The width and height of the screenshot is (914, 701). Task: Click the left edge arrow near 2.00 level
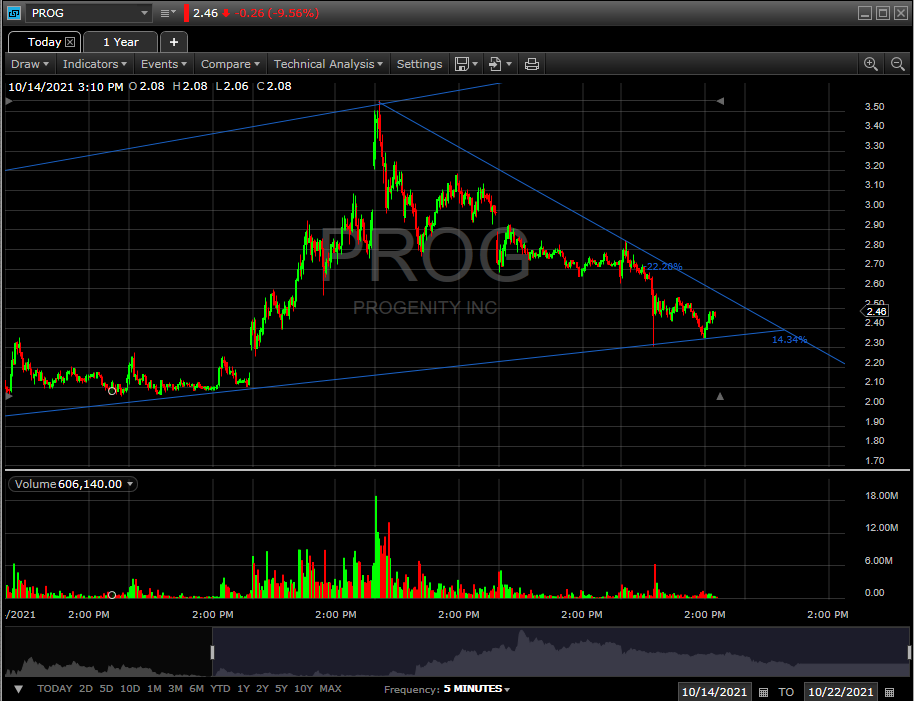(x=9, y=396)
